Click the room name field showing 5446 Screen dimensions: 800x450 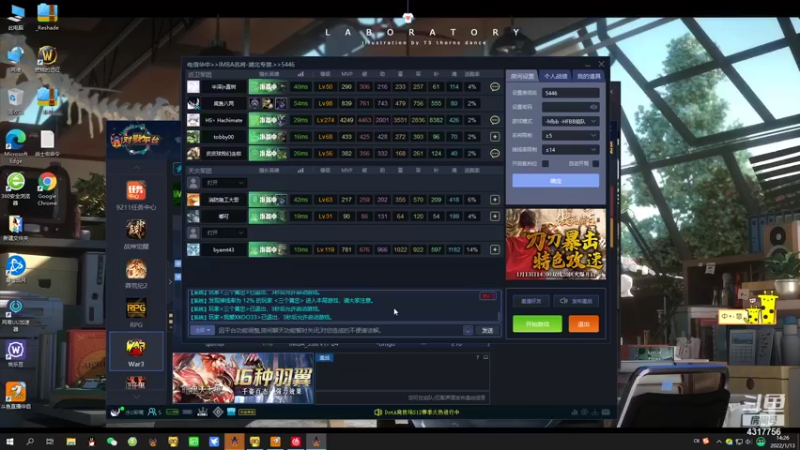click(570, 93)
